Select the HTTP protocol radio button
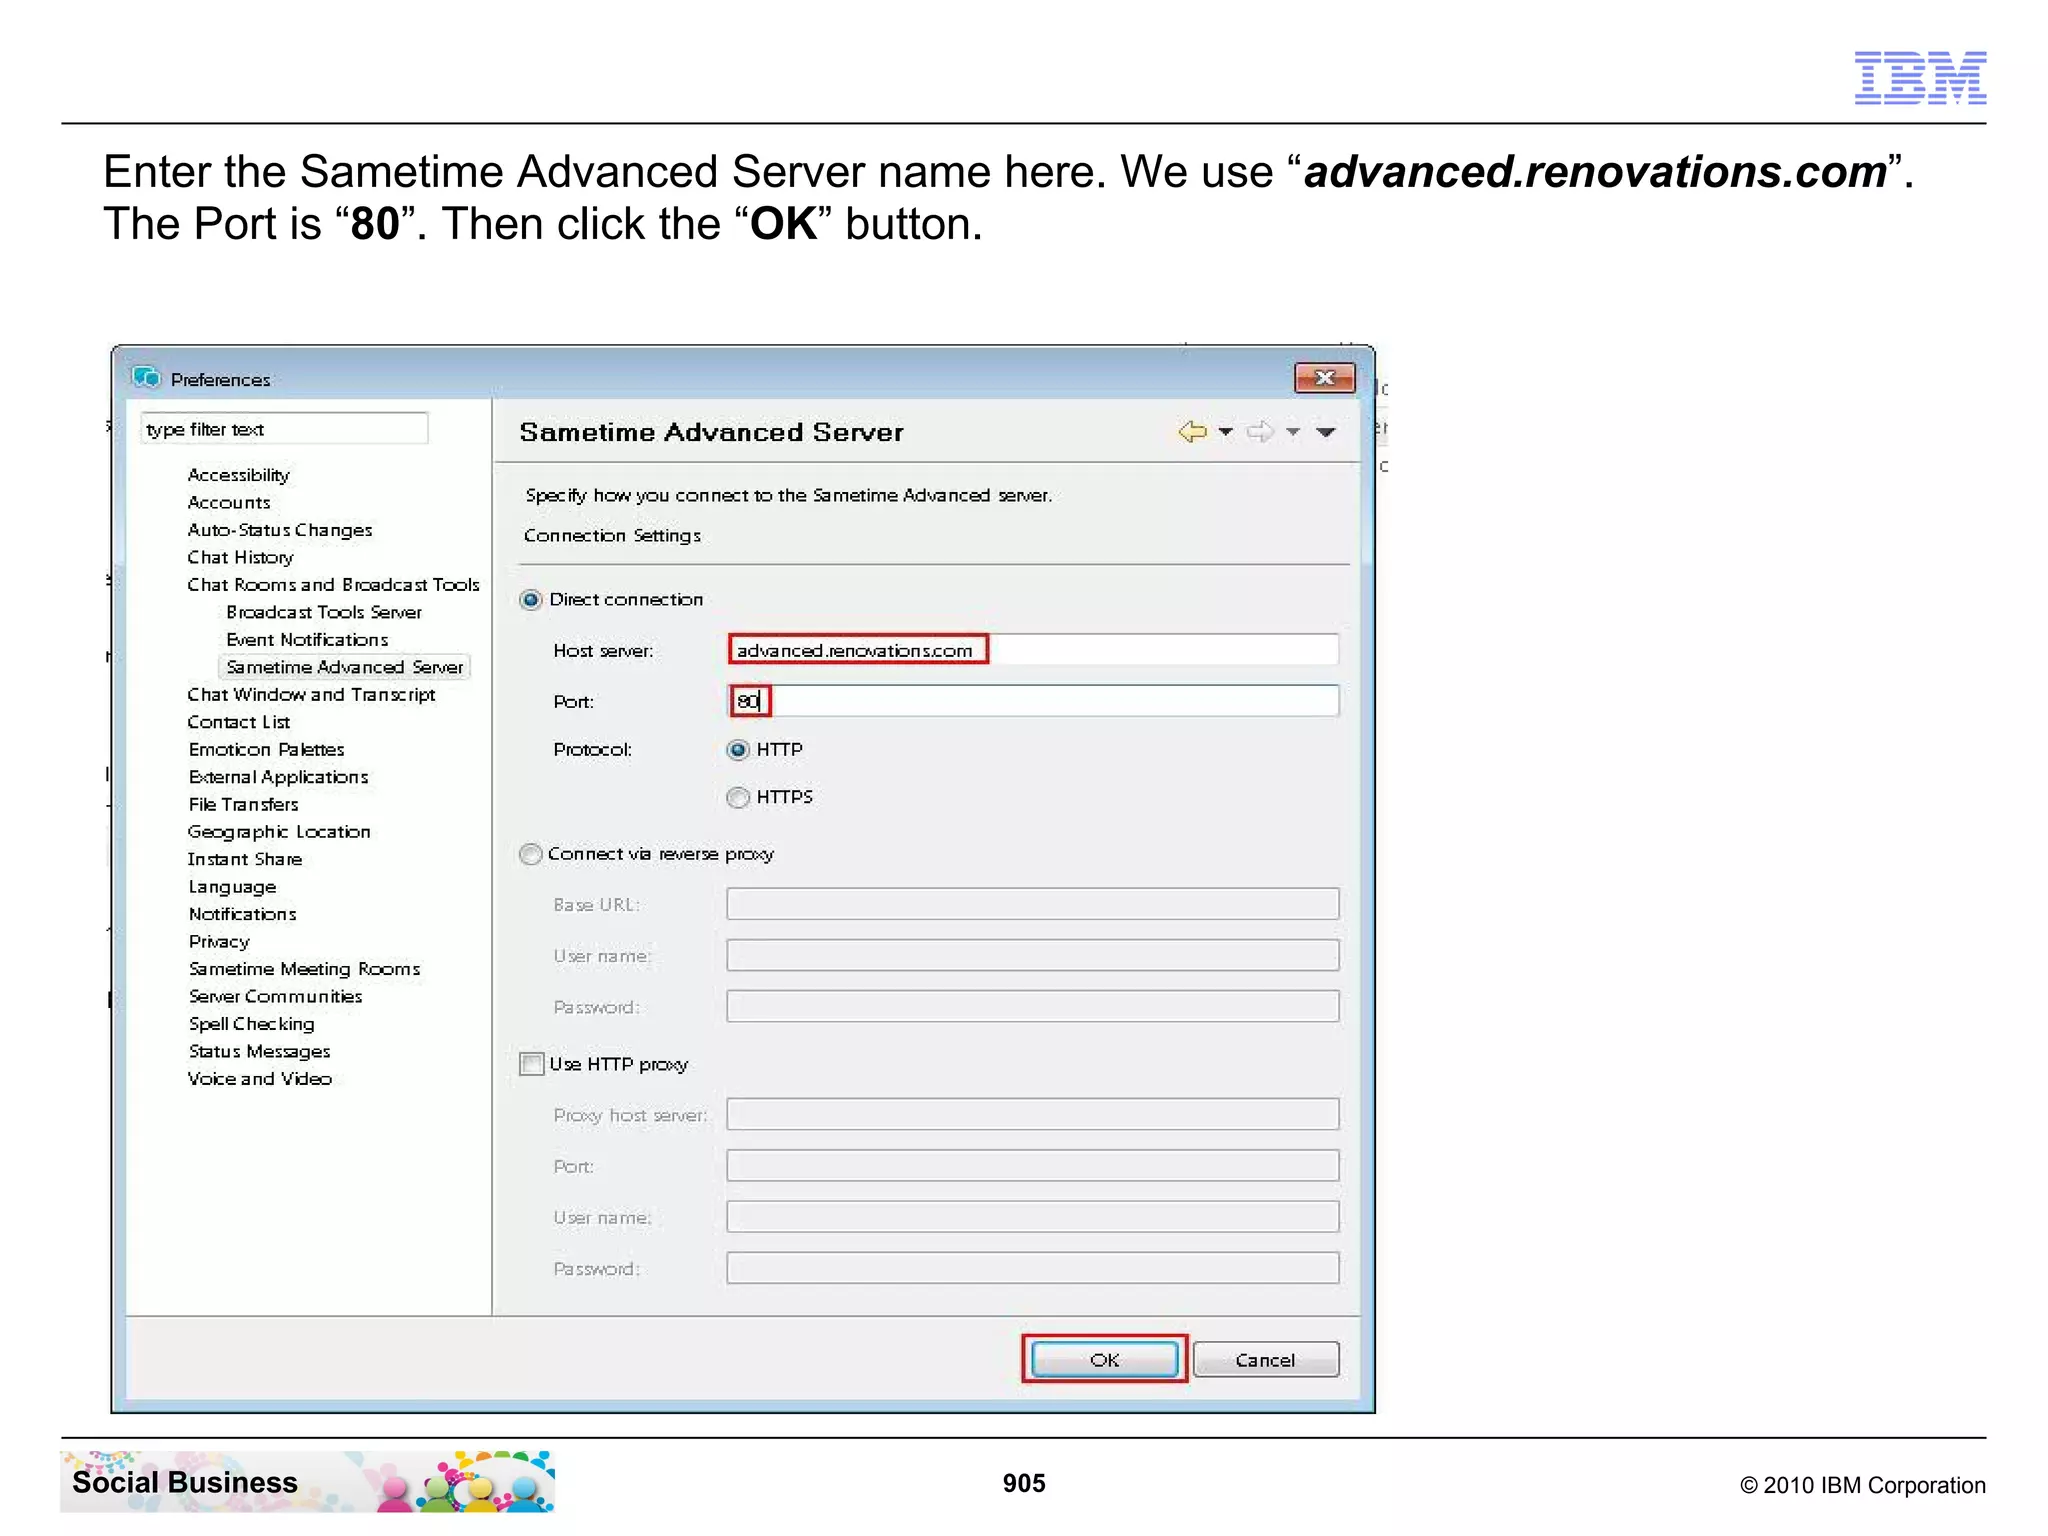Image resolution: width=2048 pixels, height=1536 pixels. coord(738,750)
